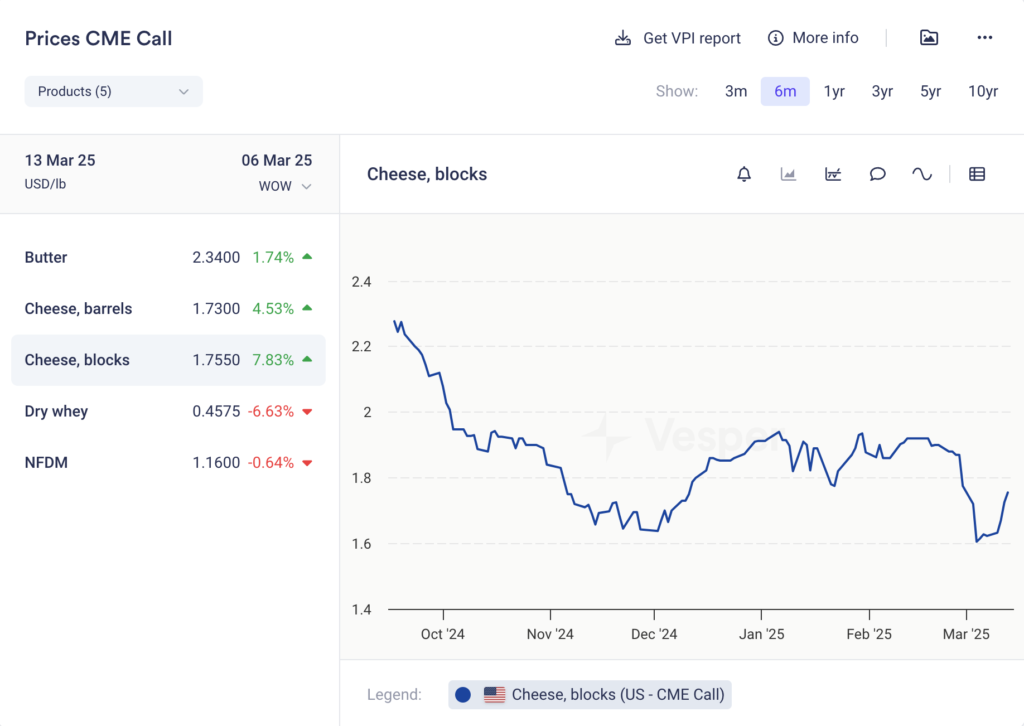Click the line chart comparison icon
Viewport: 1024px width, 726px height.
pyautogui.click(x=833, y=174)
